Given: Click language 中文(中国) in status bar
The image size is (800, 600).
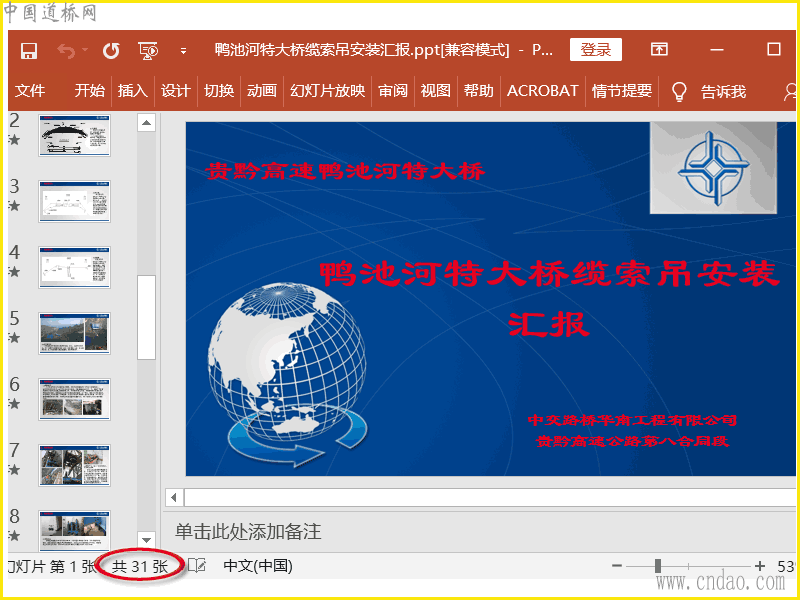Looking at the screenshot, I should (x=258, y=566).
